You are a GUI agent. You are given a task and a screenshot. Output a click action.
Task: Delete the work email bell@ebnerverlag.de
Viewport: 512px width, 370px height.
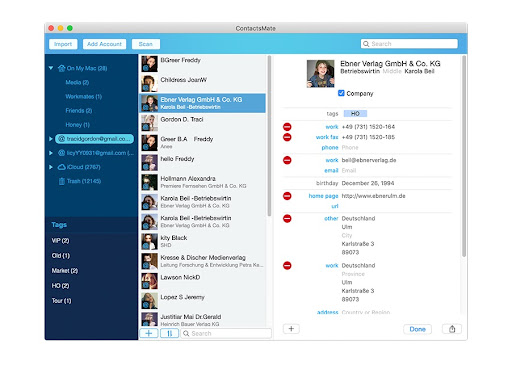coord(287,160)
